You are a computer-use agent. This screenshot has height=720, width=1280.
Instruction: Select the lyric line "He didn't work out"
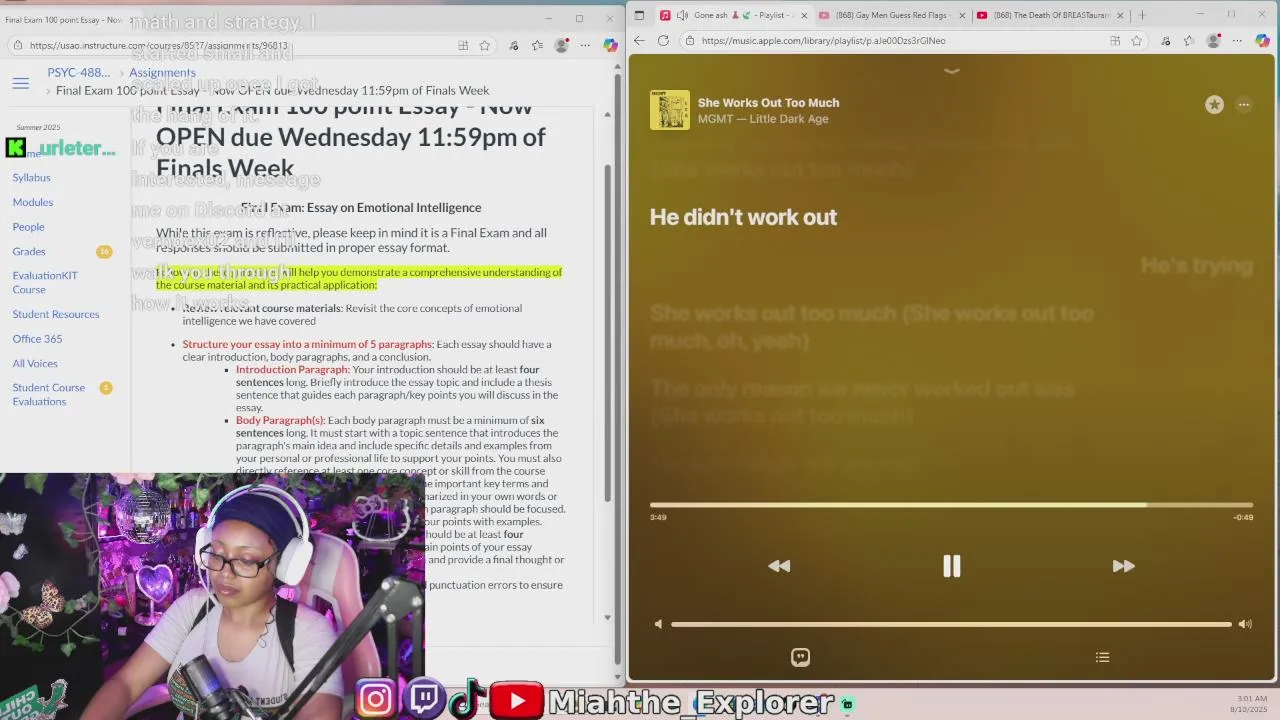tap(743, 217)
